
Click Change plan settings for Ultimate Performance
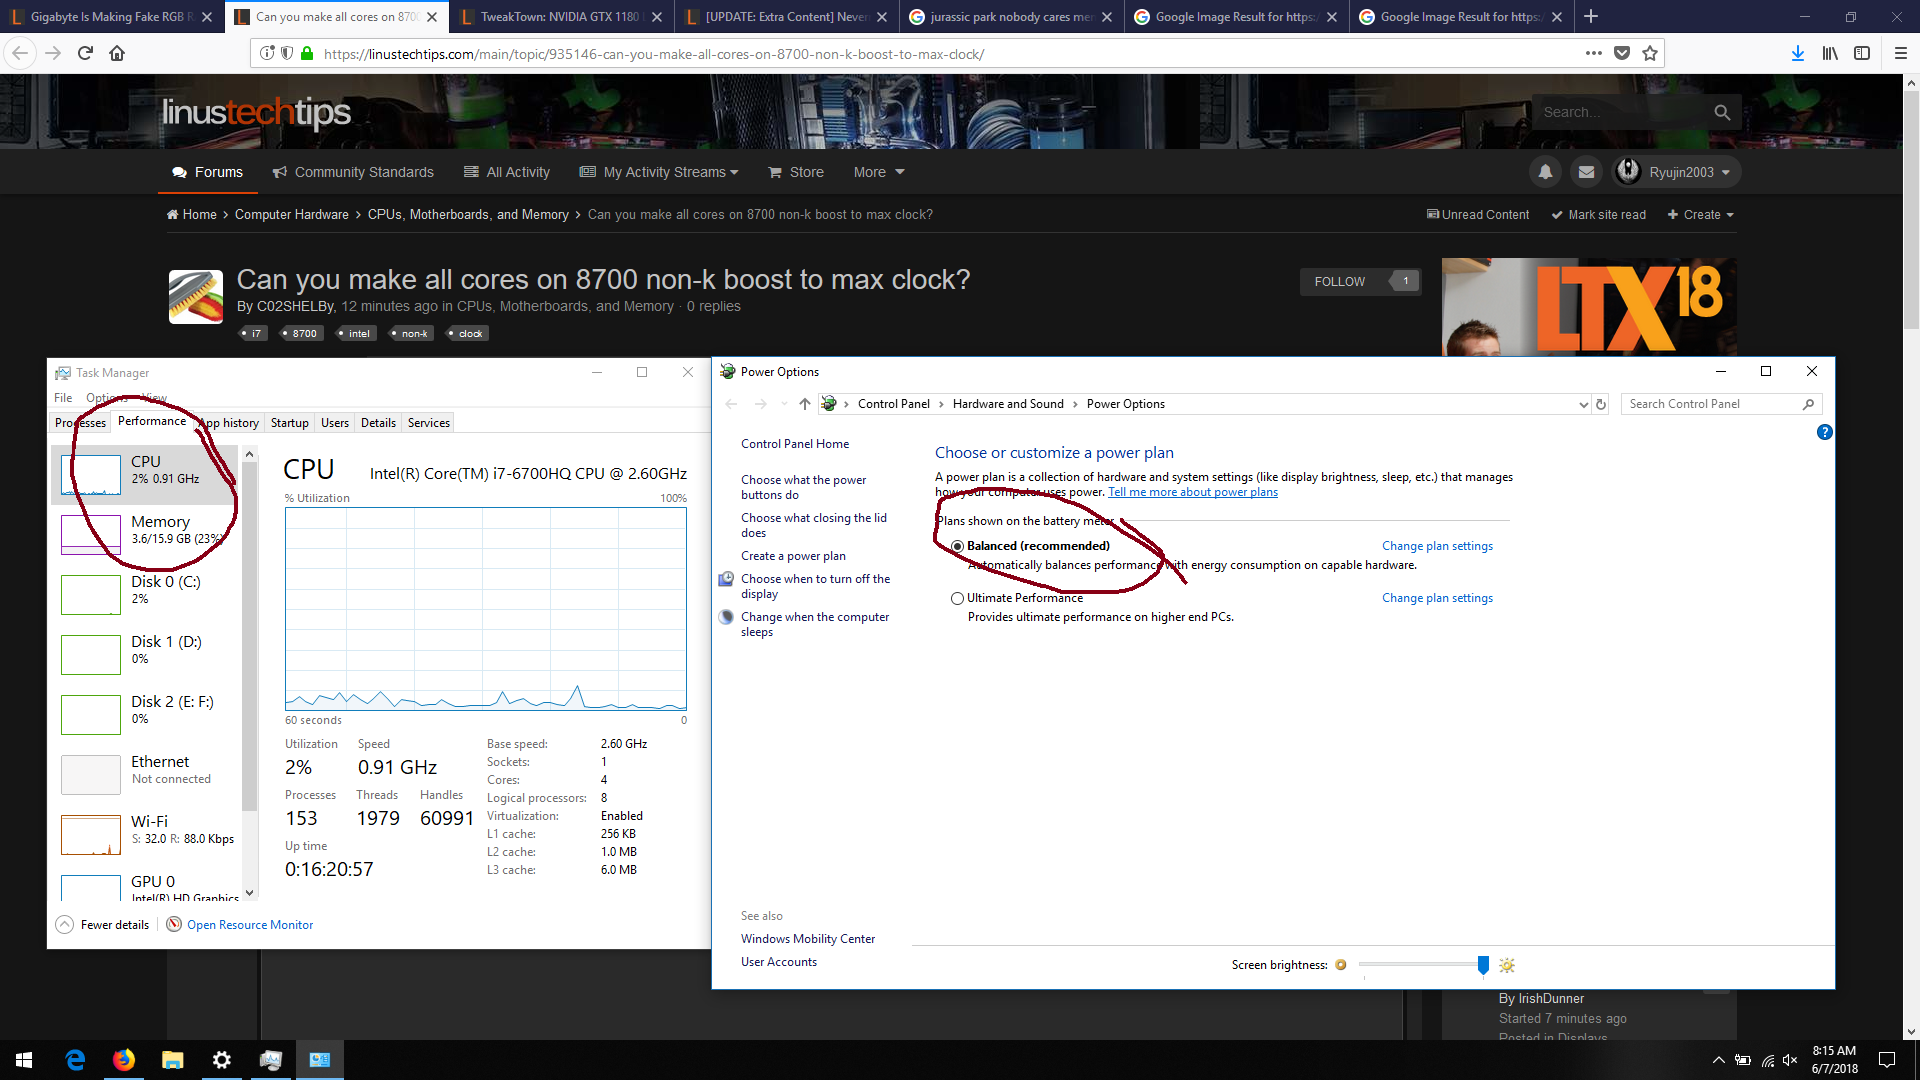(1437, 598)
